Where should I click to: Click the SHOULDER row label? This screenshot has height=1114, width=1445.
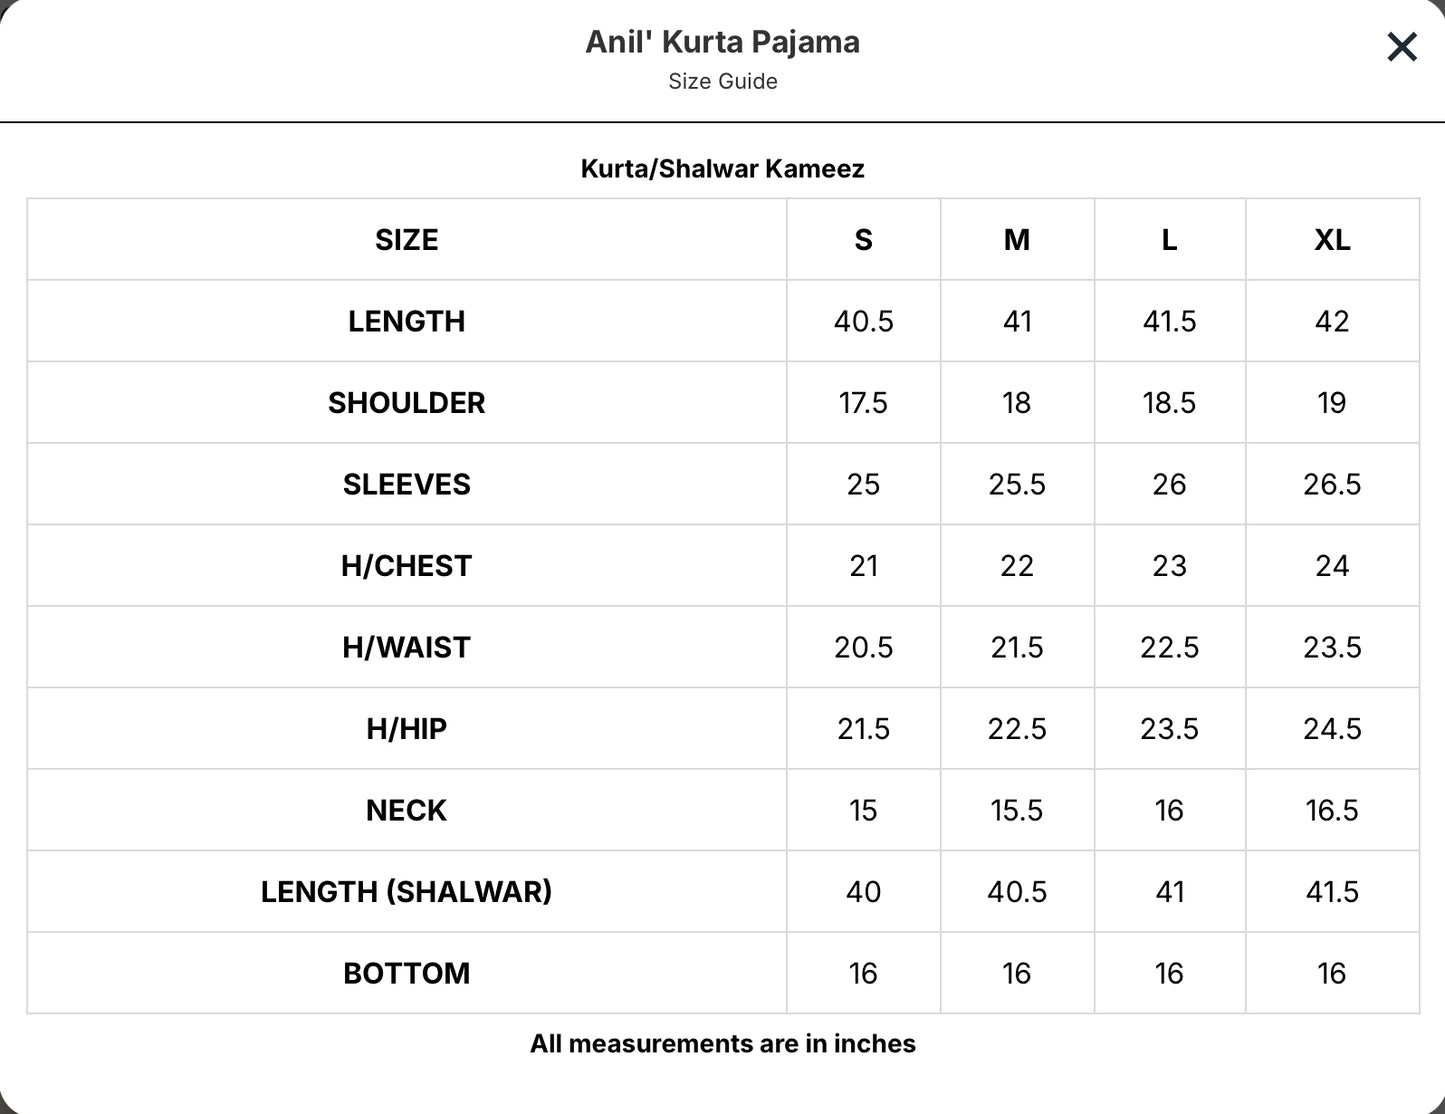(407, 403)
